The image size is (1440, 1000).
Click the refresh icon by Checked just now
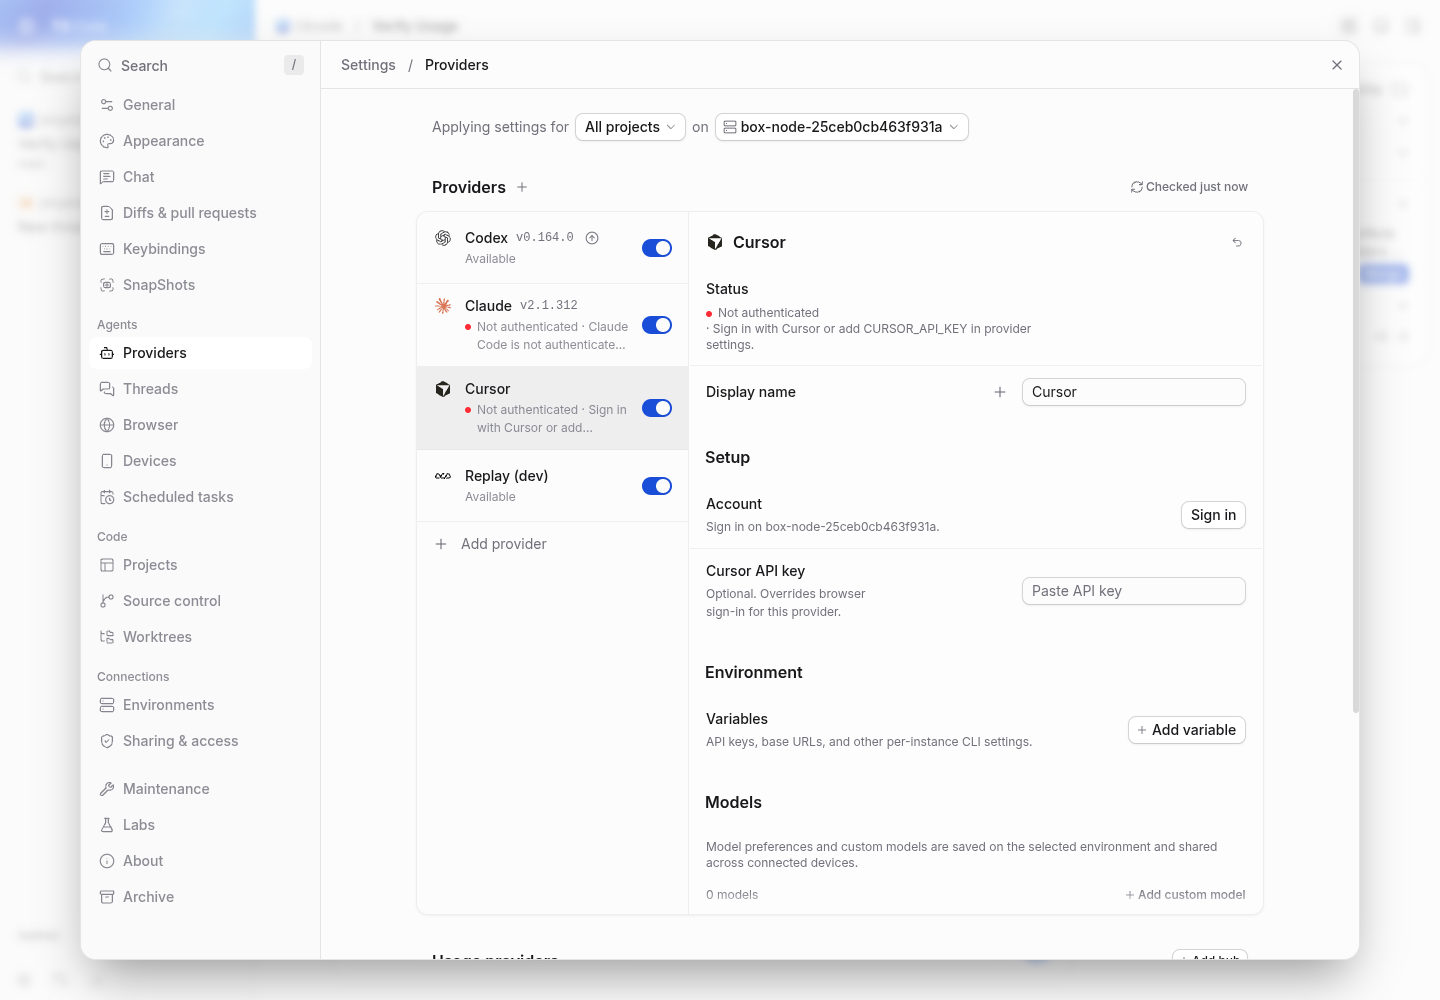click(1136, 187)
